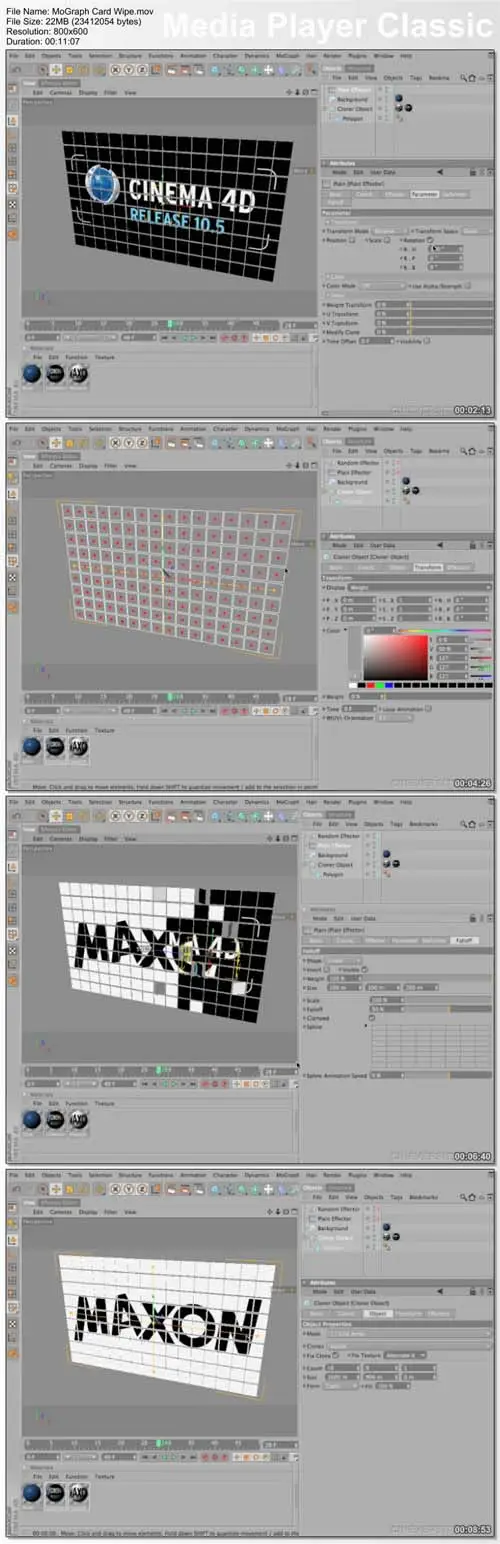Open the Plugins menu in the 00:06:40 frame
The width and height of the screenshot is (500, 1544).
coord(357,802)
